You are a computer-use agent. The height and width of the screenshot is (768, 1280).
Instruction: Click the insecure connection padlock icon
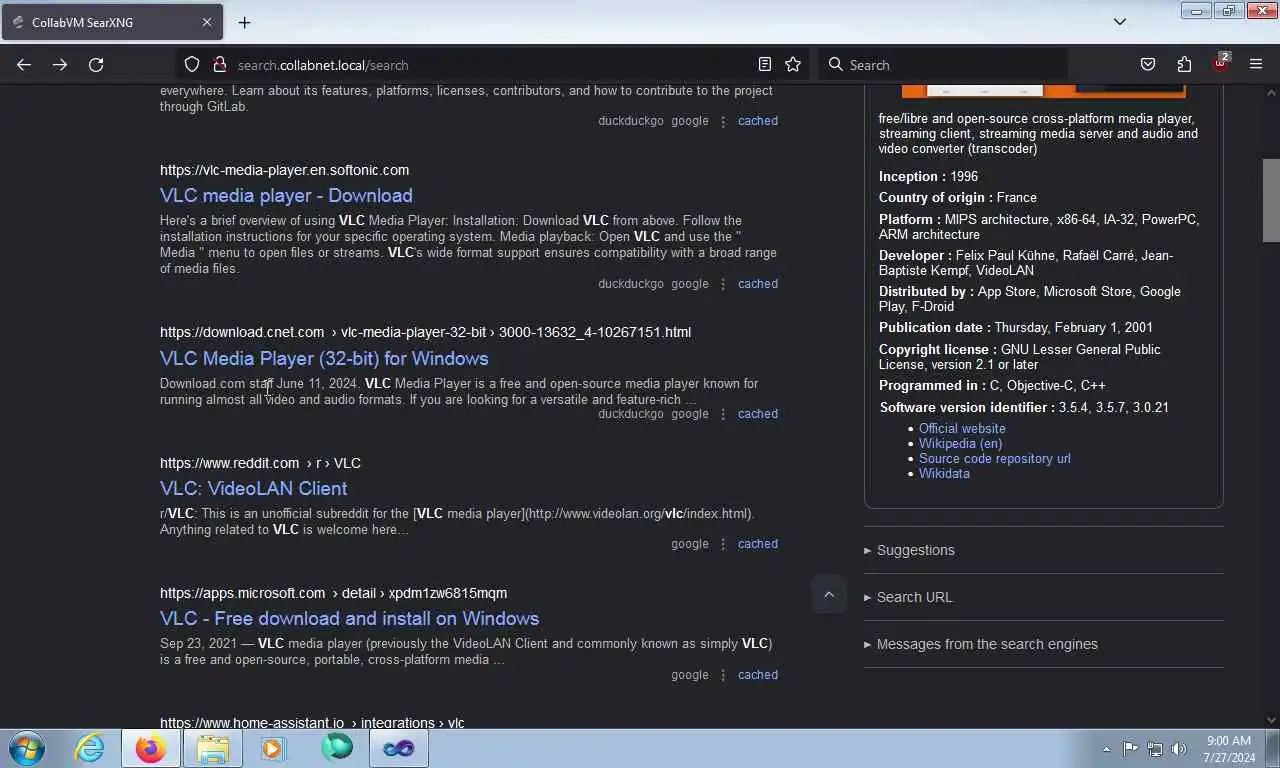click(x=220, y=65)
